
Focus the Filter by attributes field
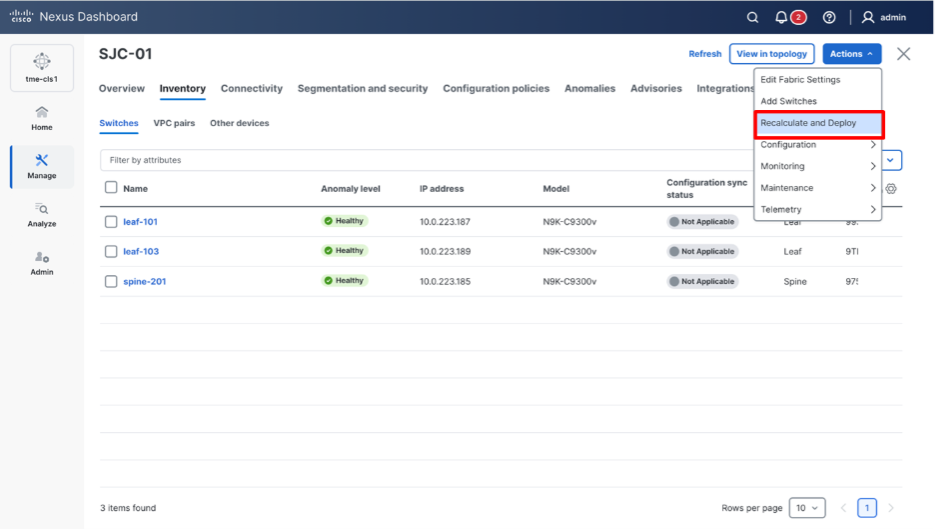click(x=427, y=160)
